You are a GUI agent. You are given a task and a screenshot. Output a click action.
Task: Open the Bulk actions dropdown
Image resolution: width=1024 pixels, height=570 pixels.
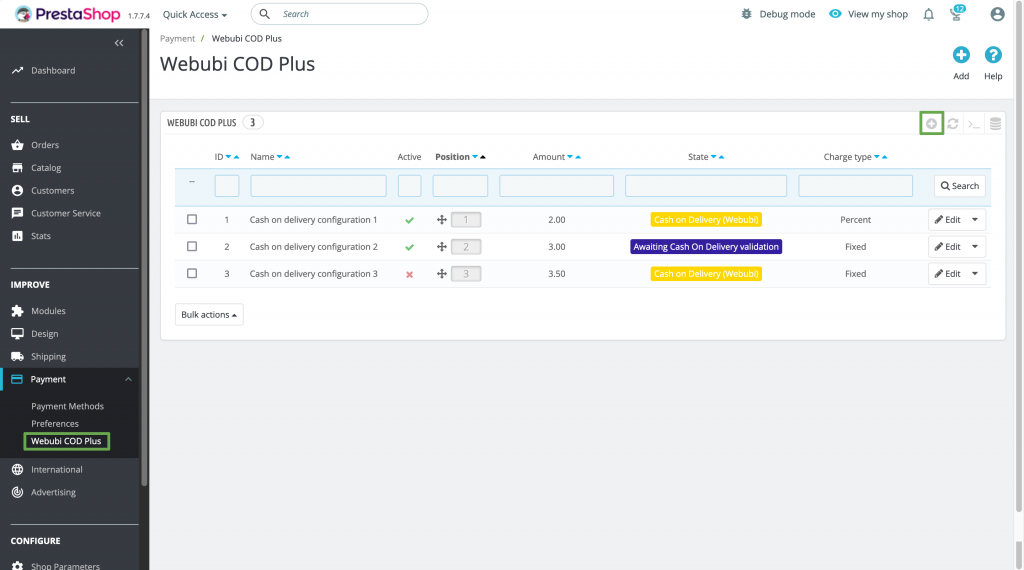coord(209,315)
